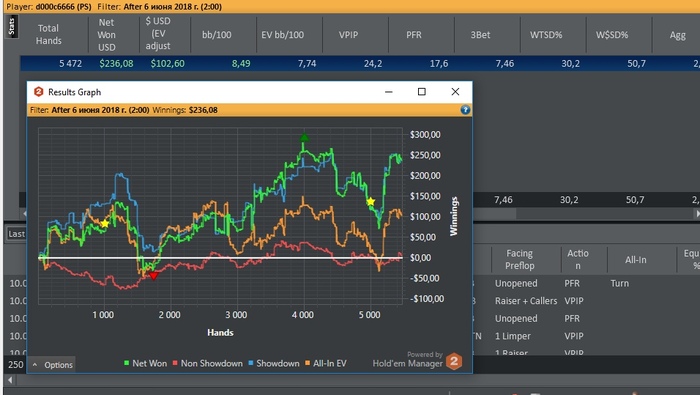Sort by Facing Preflop column header
700x395 pixels.
[519, 259]
